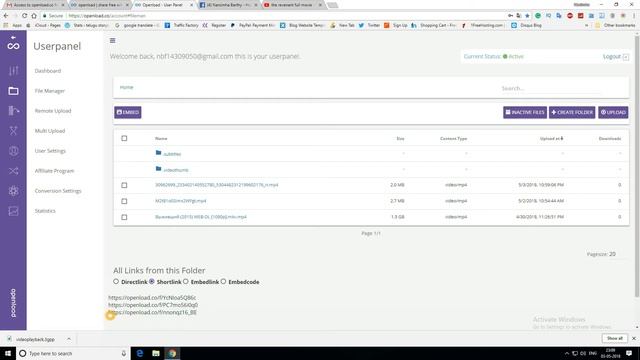Open Dashboard sliders icon in sidebar

coord(13,71)
